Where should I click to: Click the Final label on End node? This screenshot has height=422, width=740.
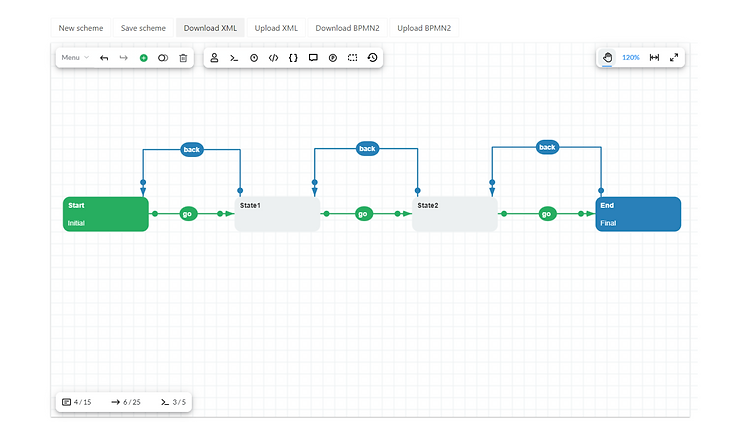pyautogui.click(x=608, y=223)
